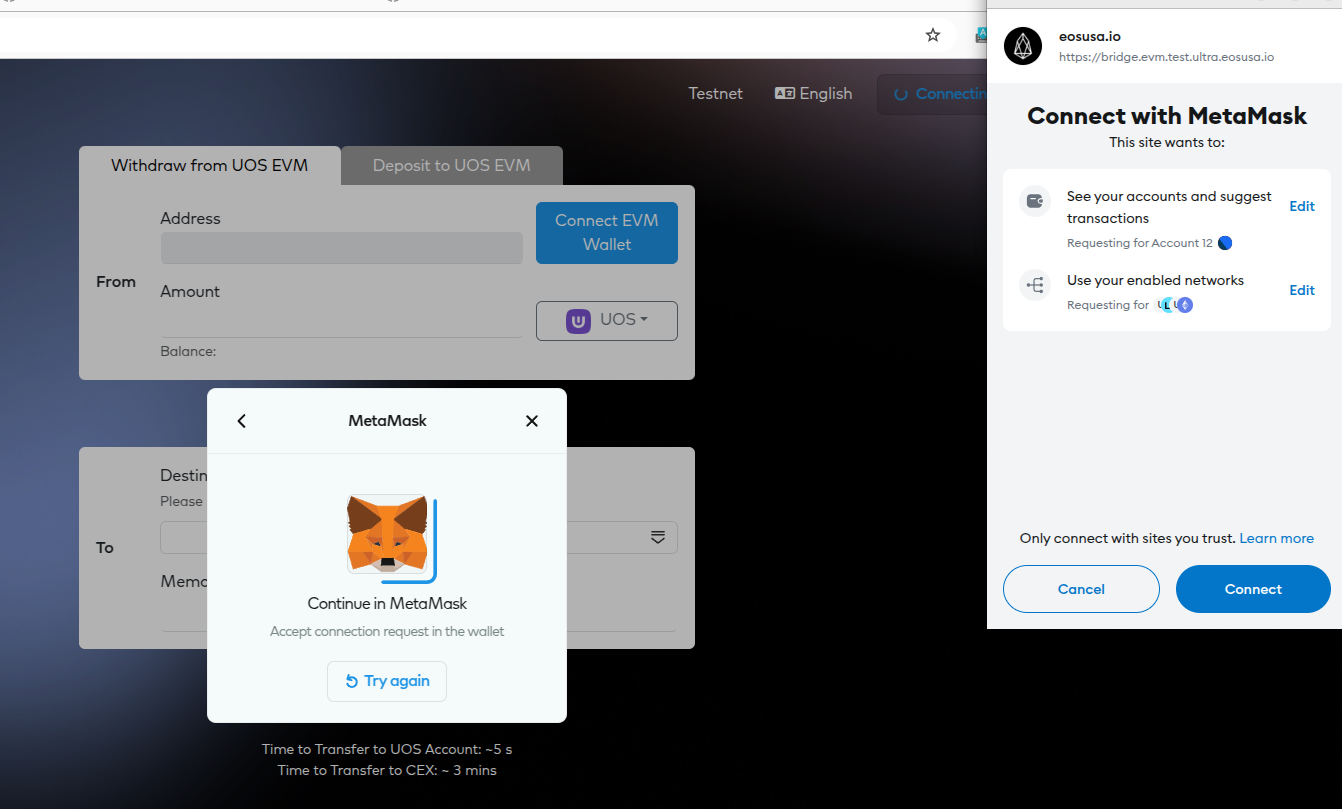This screenshot has height=809, width=1342.
Task: Click Try again in MetaMask dialog
Action: (x=387, y=681)
